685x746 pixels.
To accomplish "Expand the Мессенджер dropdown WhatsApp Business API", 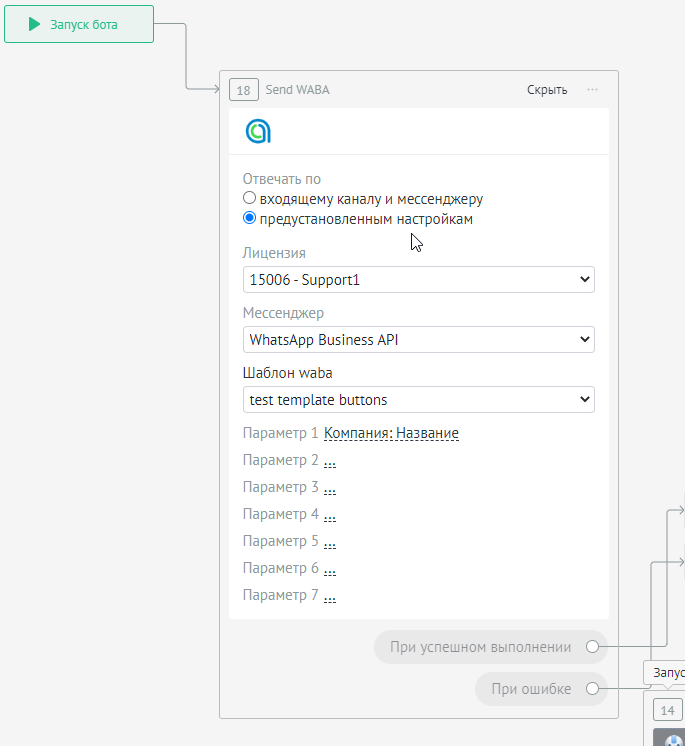I will coord(418,340).
